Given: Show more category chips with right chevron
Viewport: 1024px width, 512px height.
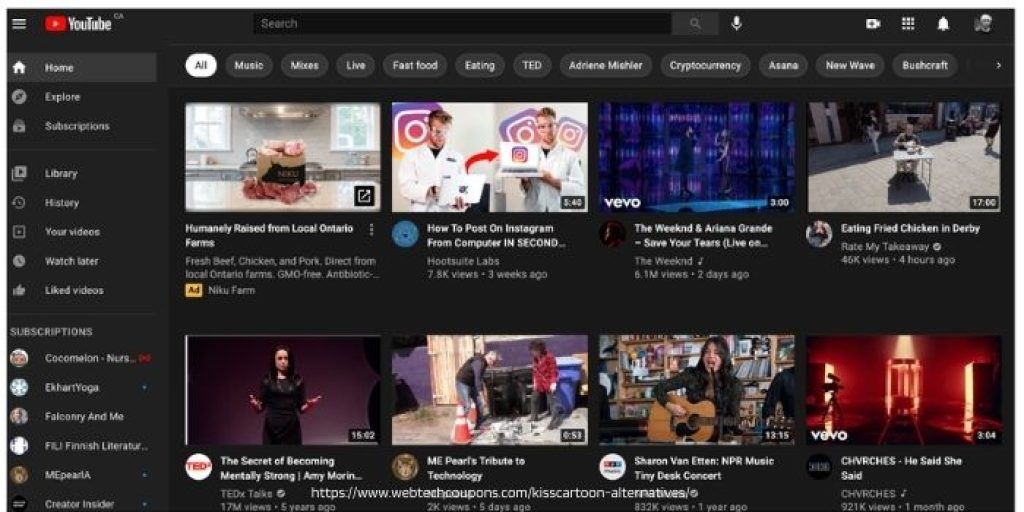Looking at the screenshot, I should tap(998, 65).
